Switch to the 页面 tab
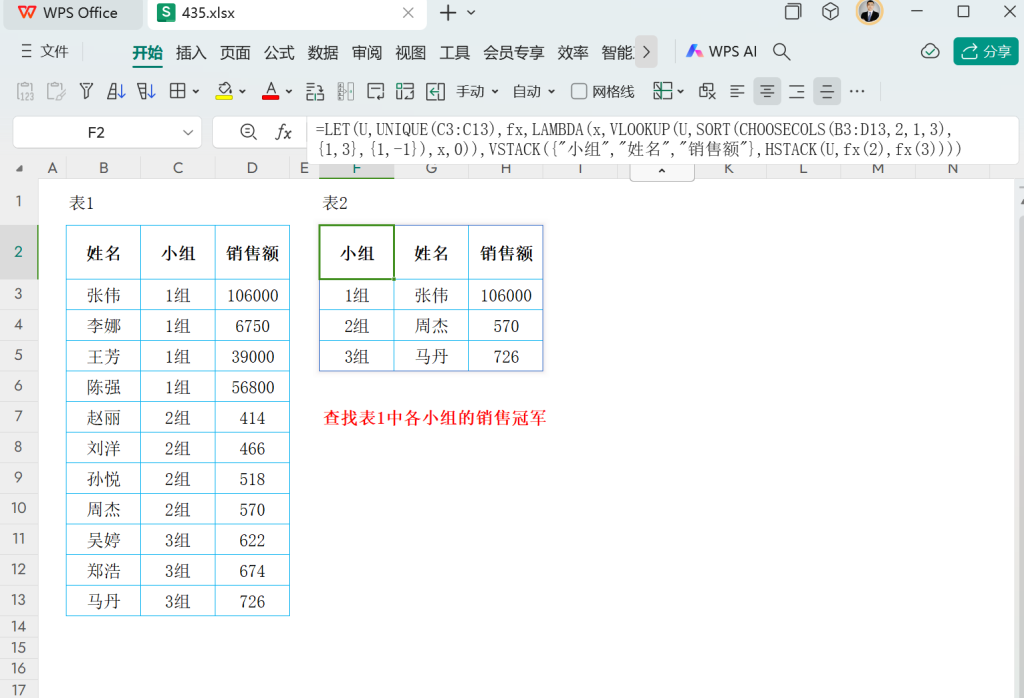Image resolution: width=1024 pixels, height=698 pixels. coord(235,52)
